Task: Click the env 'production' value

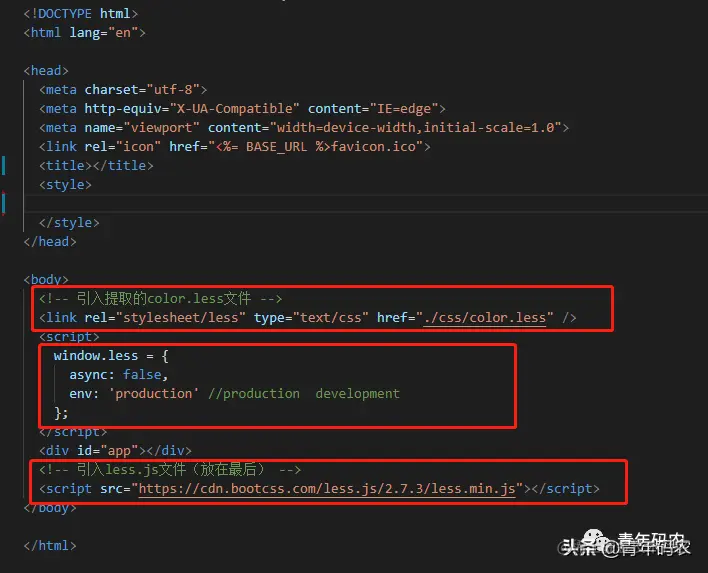Action: [154, 394]
